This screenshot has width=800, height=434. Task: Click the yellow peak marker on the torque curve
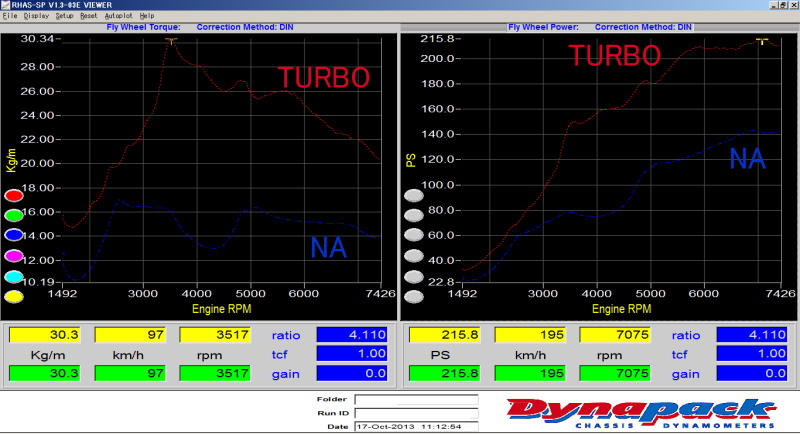171,41
